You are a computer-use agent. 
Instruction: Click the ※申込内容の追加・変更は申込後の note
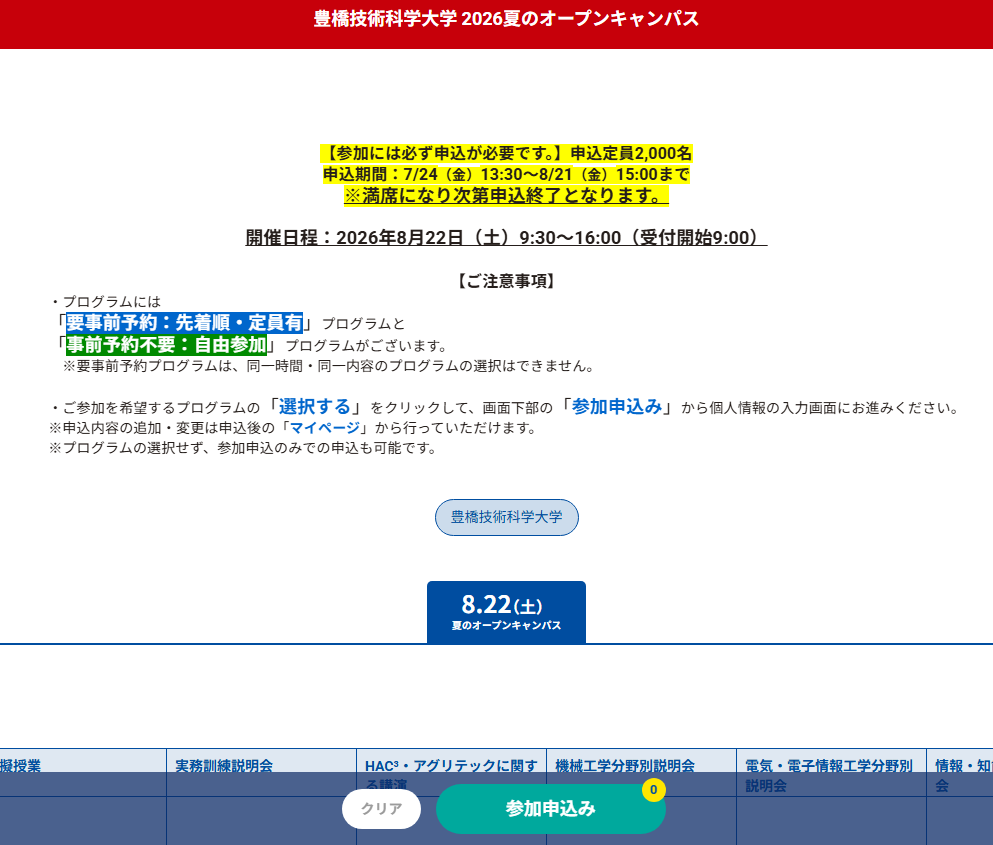pyautogui.click(x=294, y=428)
